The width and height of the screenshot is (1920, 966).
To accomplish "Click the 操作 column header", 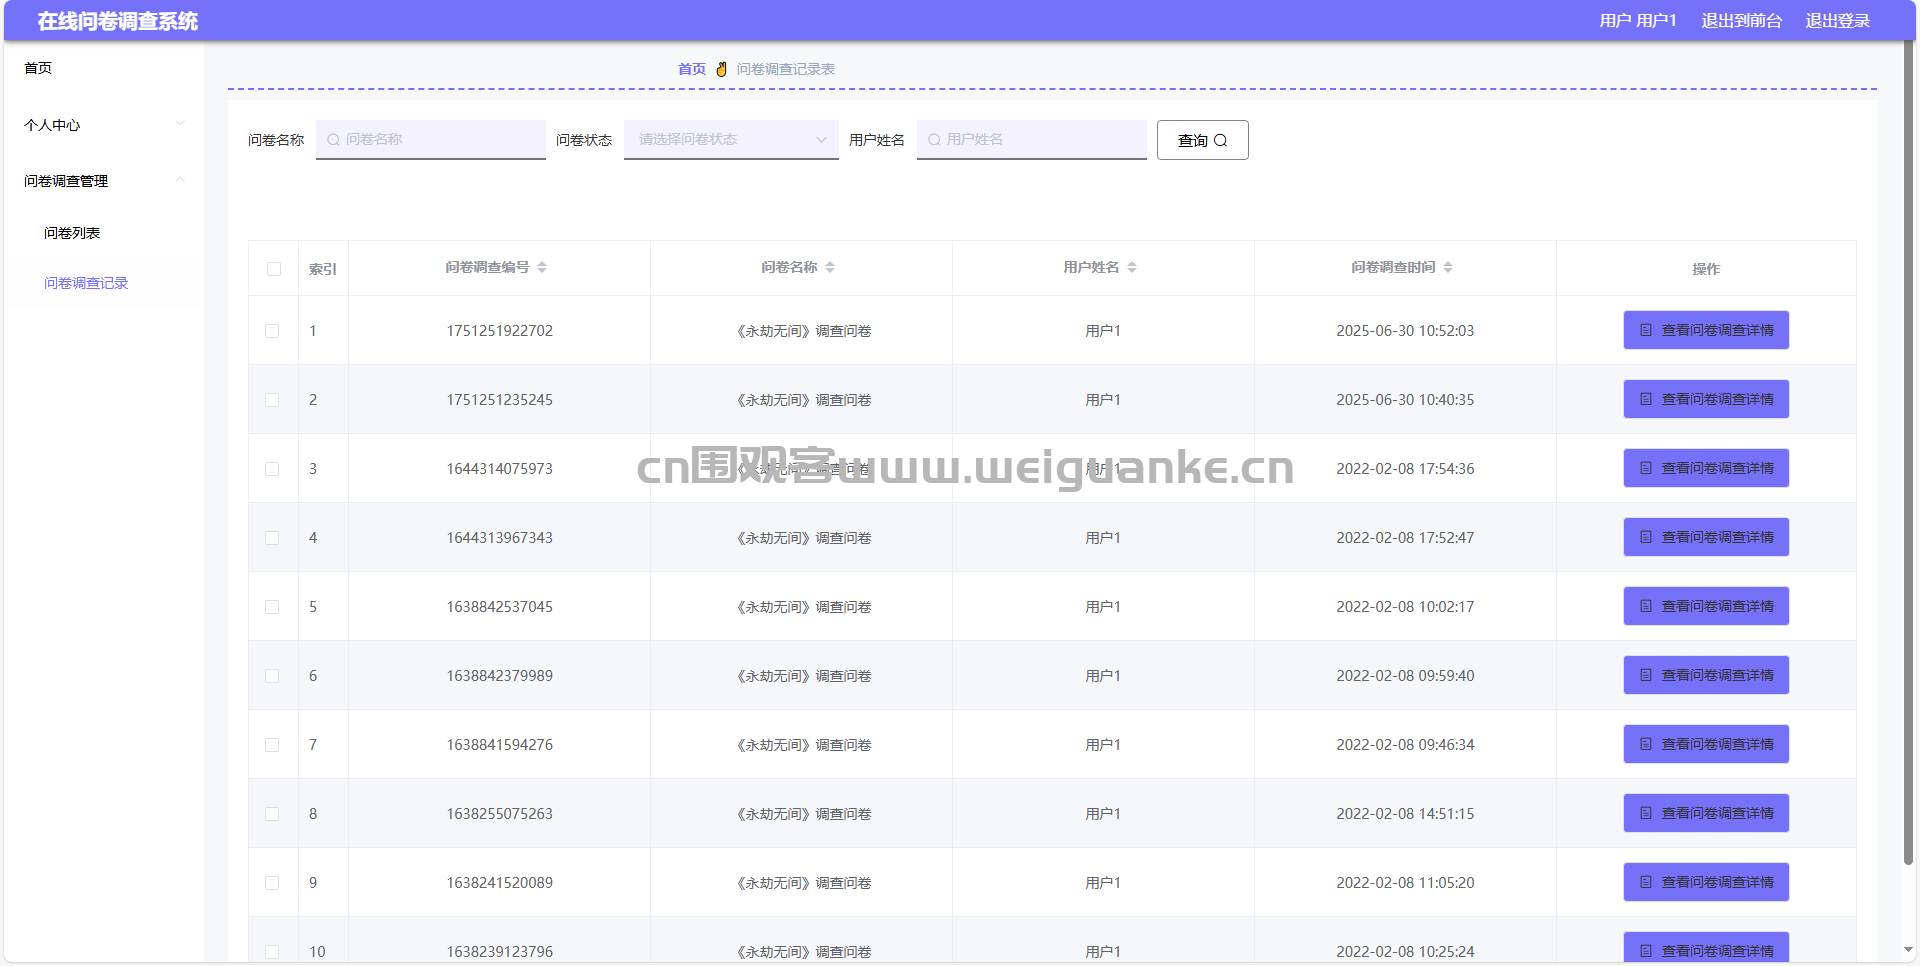I will (x=1706, y=269).
